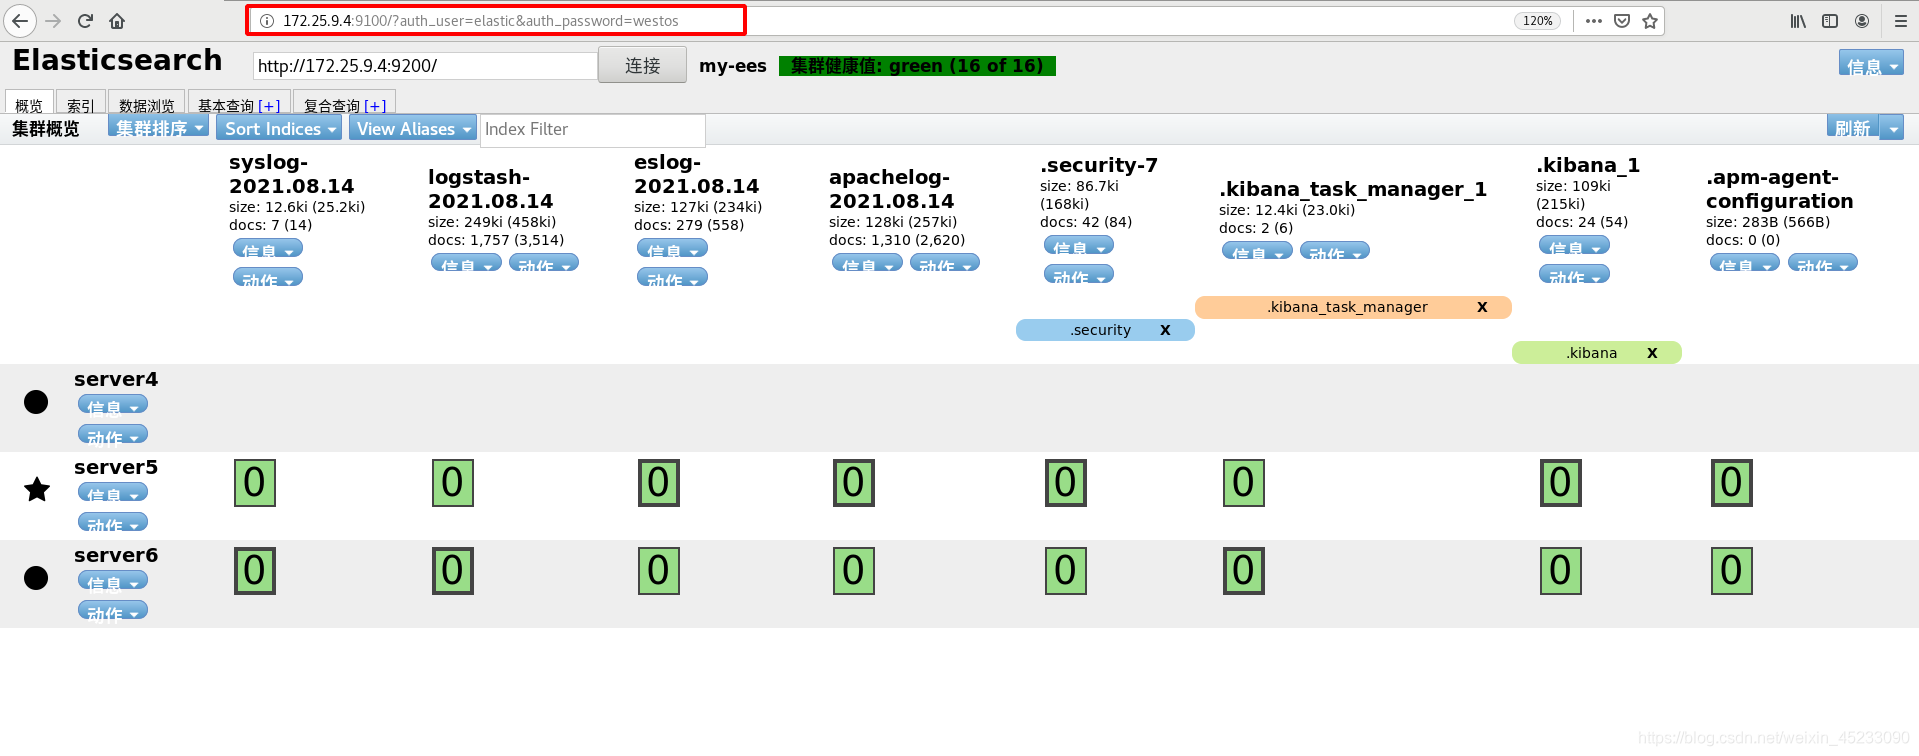This screenshot has width=1919, height=756.
Task: Open the page actions three-dot menu
Action: click(1594, 21)
